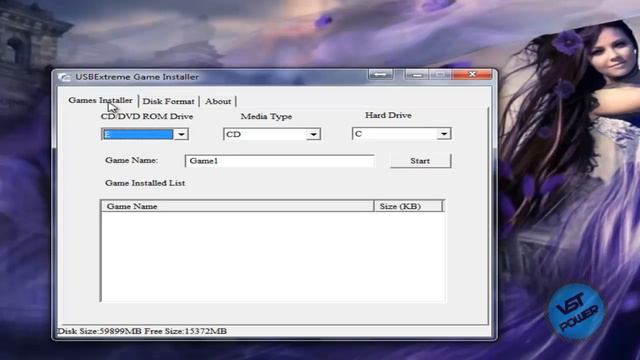The width and height of the screenshot is (640, 360).
Task: Click the Disk Size status bar text
Action: click(142, 331)
